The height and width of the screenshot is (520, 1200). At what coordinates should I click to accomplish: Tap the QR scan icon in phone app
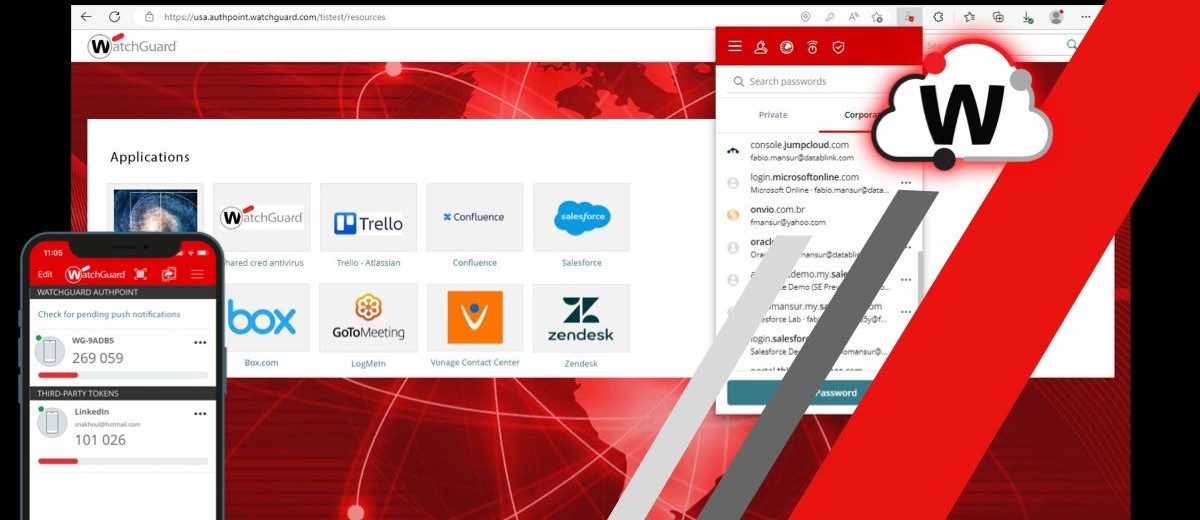click(141, 274)
